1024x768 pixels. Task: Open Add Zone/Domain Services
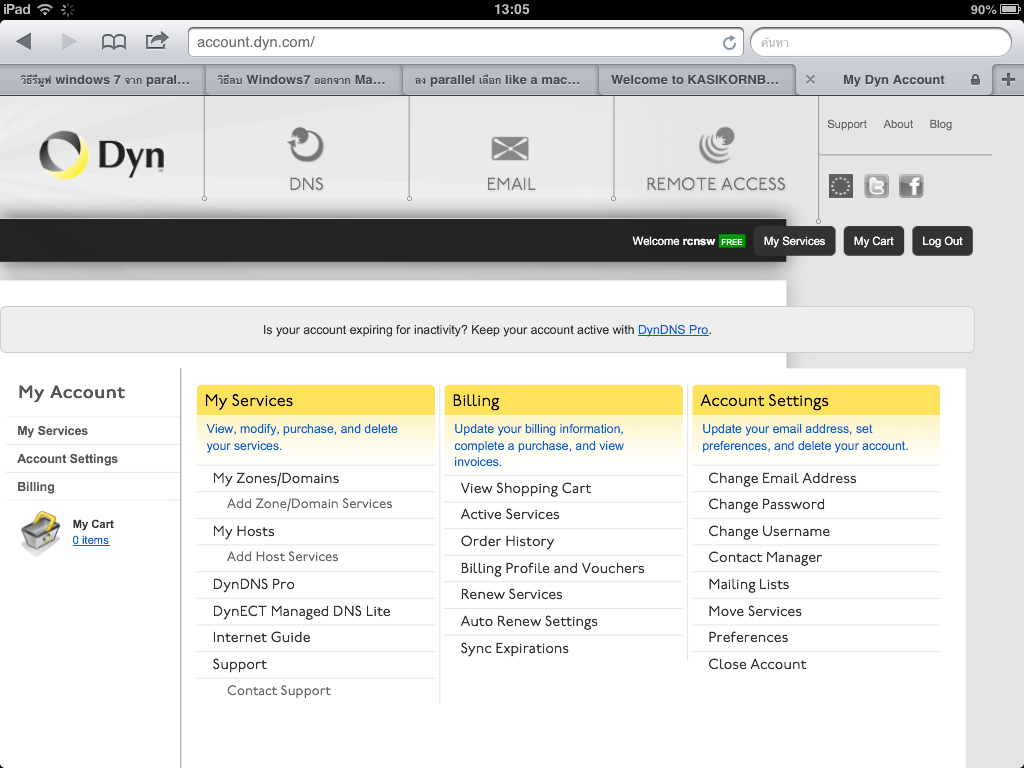pos(310,504)
